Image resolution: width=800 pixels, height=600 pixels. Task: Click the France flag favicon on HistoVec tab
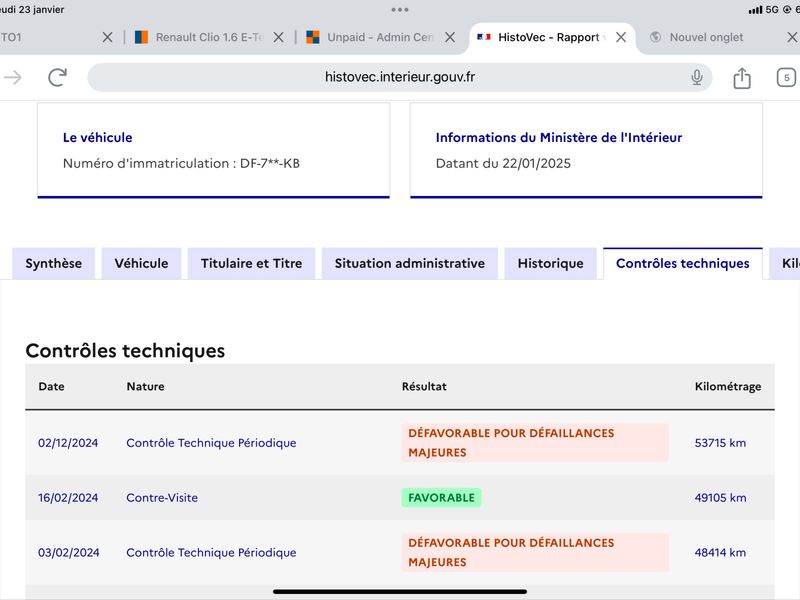(x=484, y=37)
